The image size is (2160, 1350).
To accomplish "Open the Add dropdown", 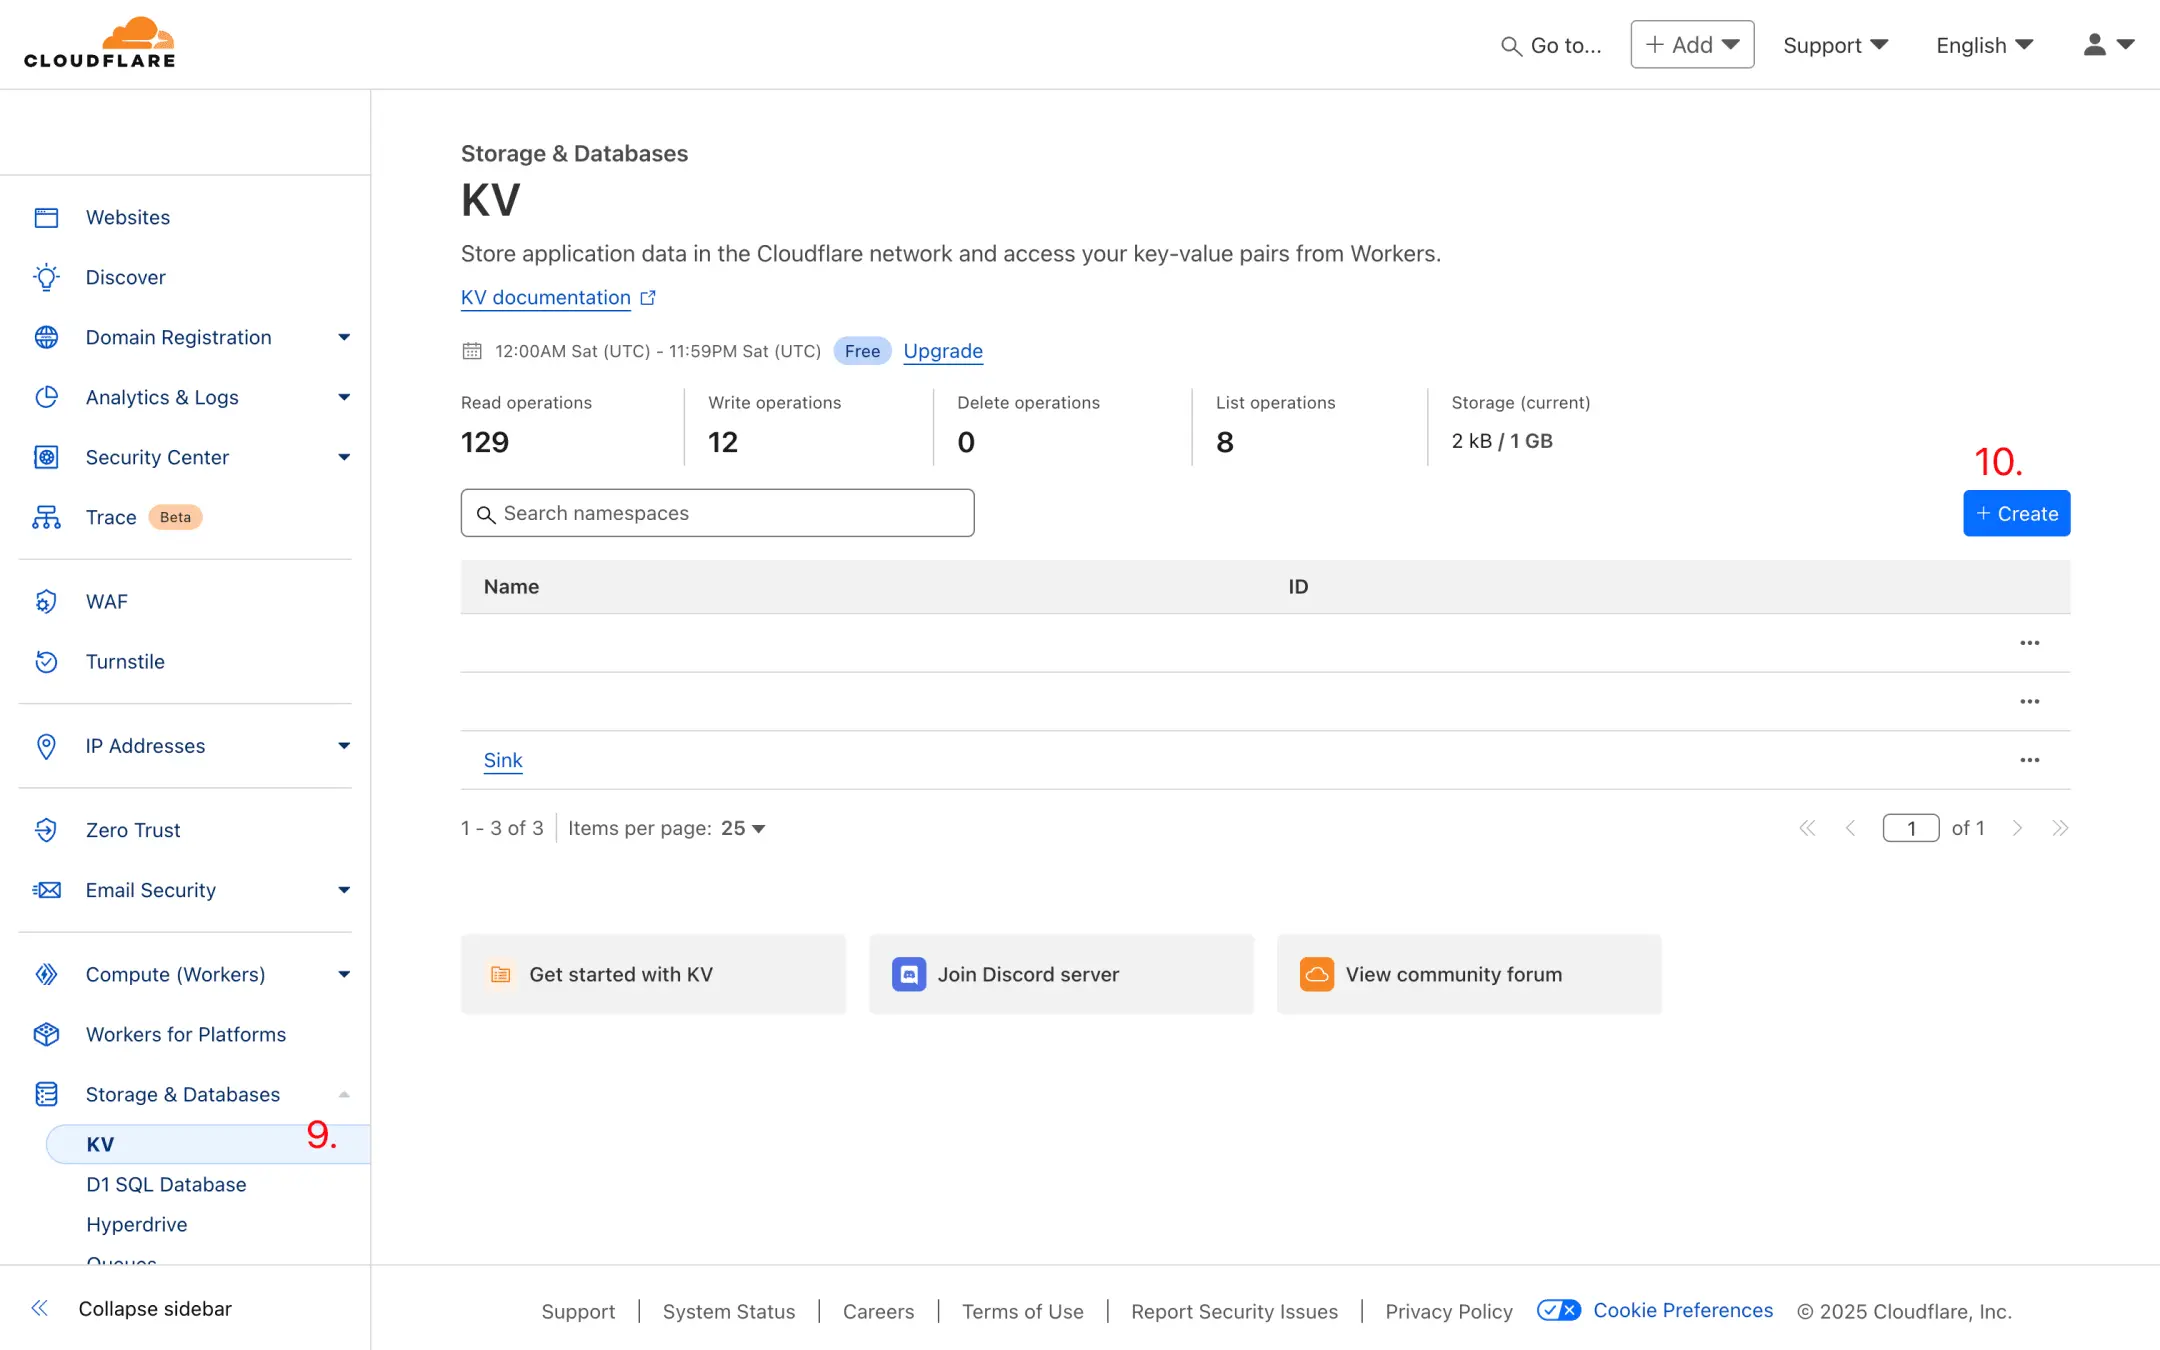I will pyautogui.click(x=1692, y=45).
